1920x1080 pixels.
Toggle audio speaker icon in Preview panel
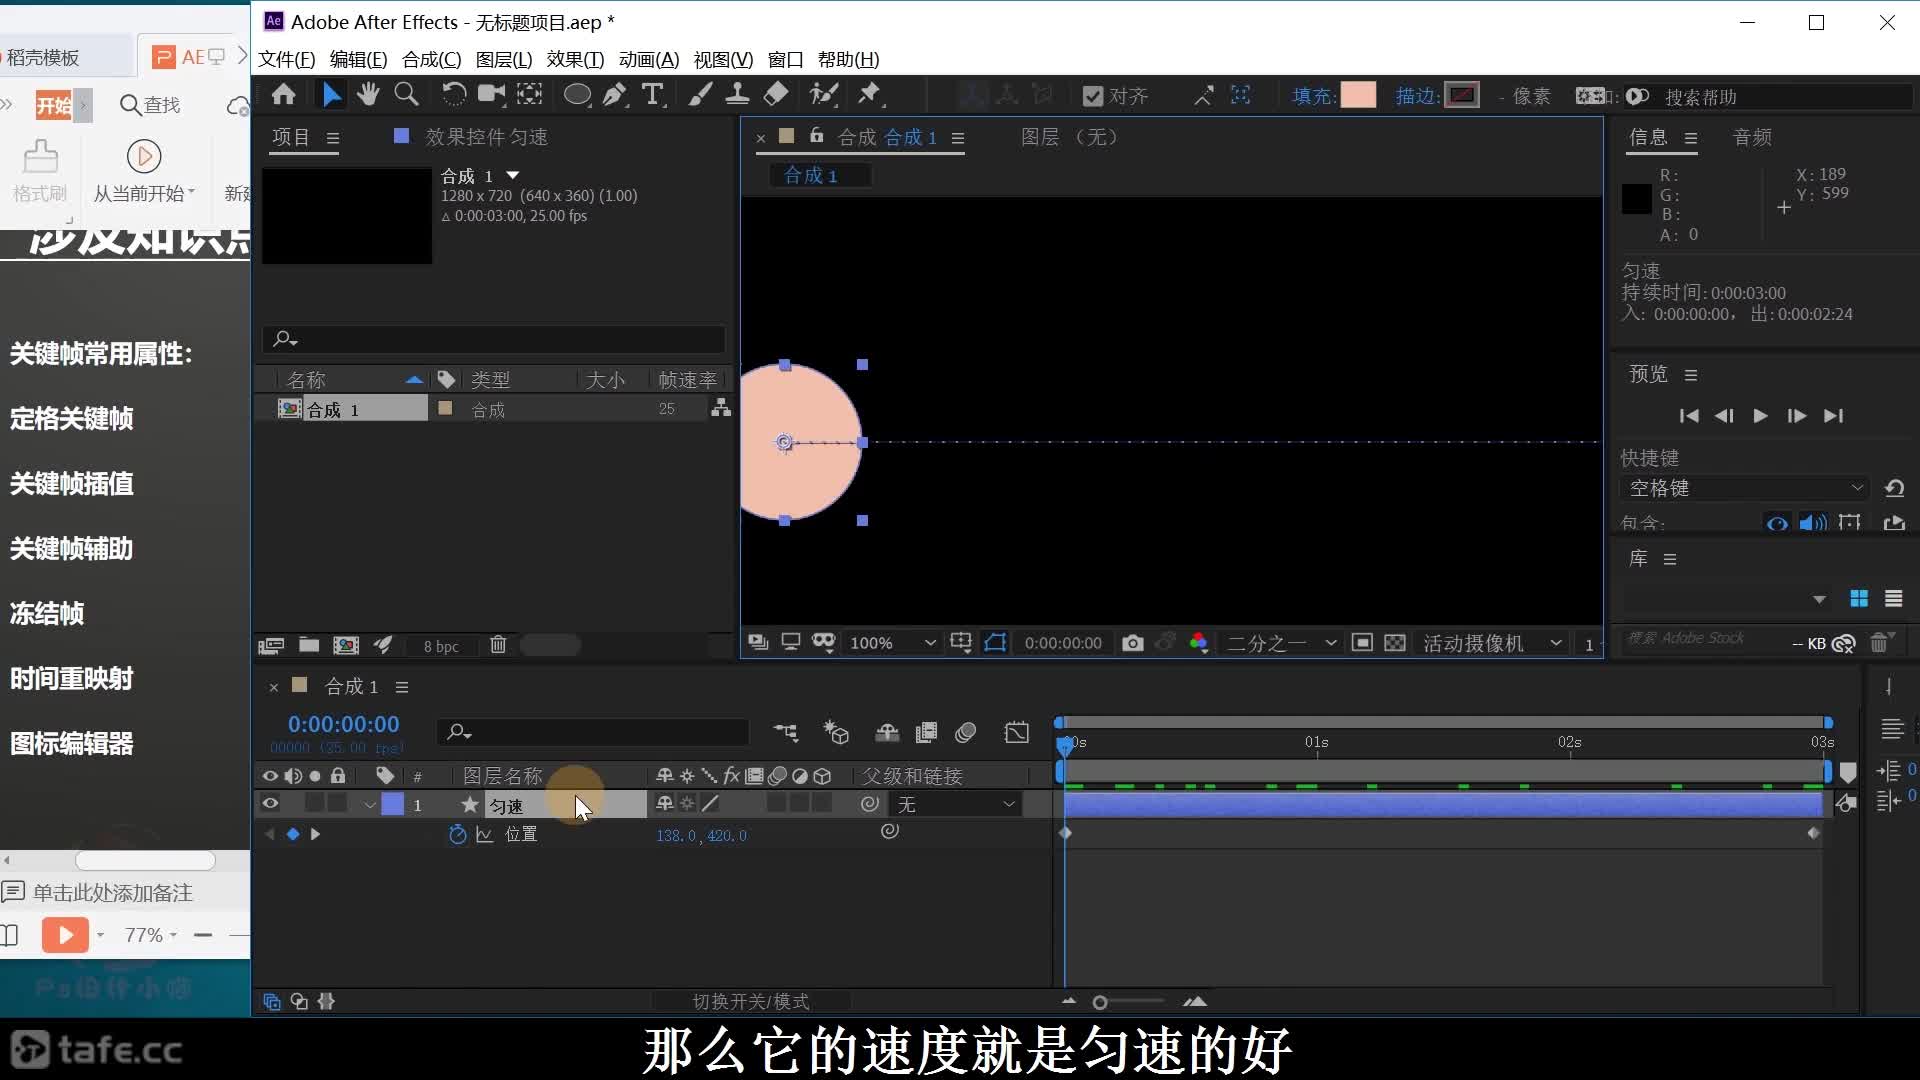tap(1813, 523)
